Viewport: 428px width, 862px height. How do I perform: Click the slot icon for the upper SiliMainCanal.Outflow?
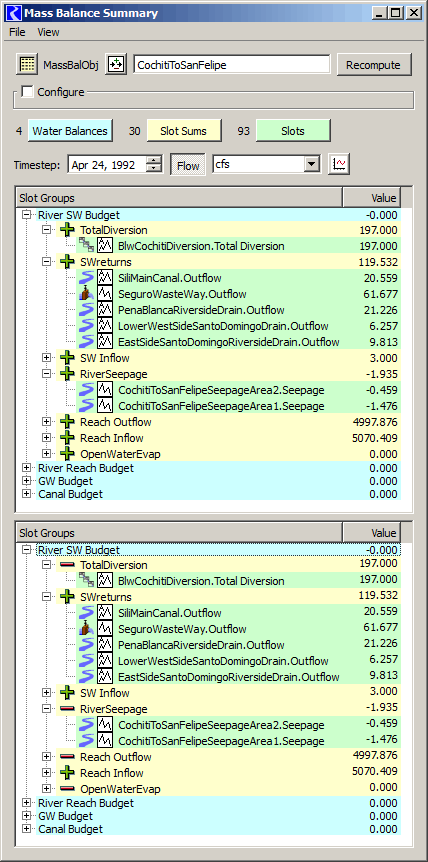coord(105,278)
